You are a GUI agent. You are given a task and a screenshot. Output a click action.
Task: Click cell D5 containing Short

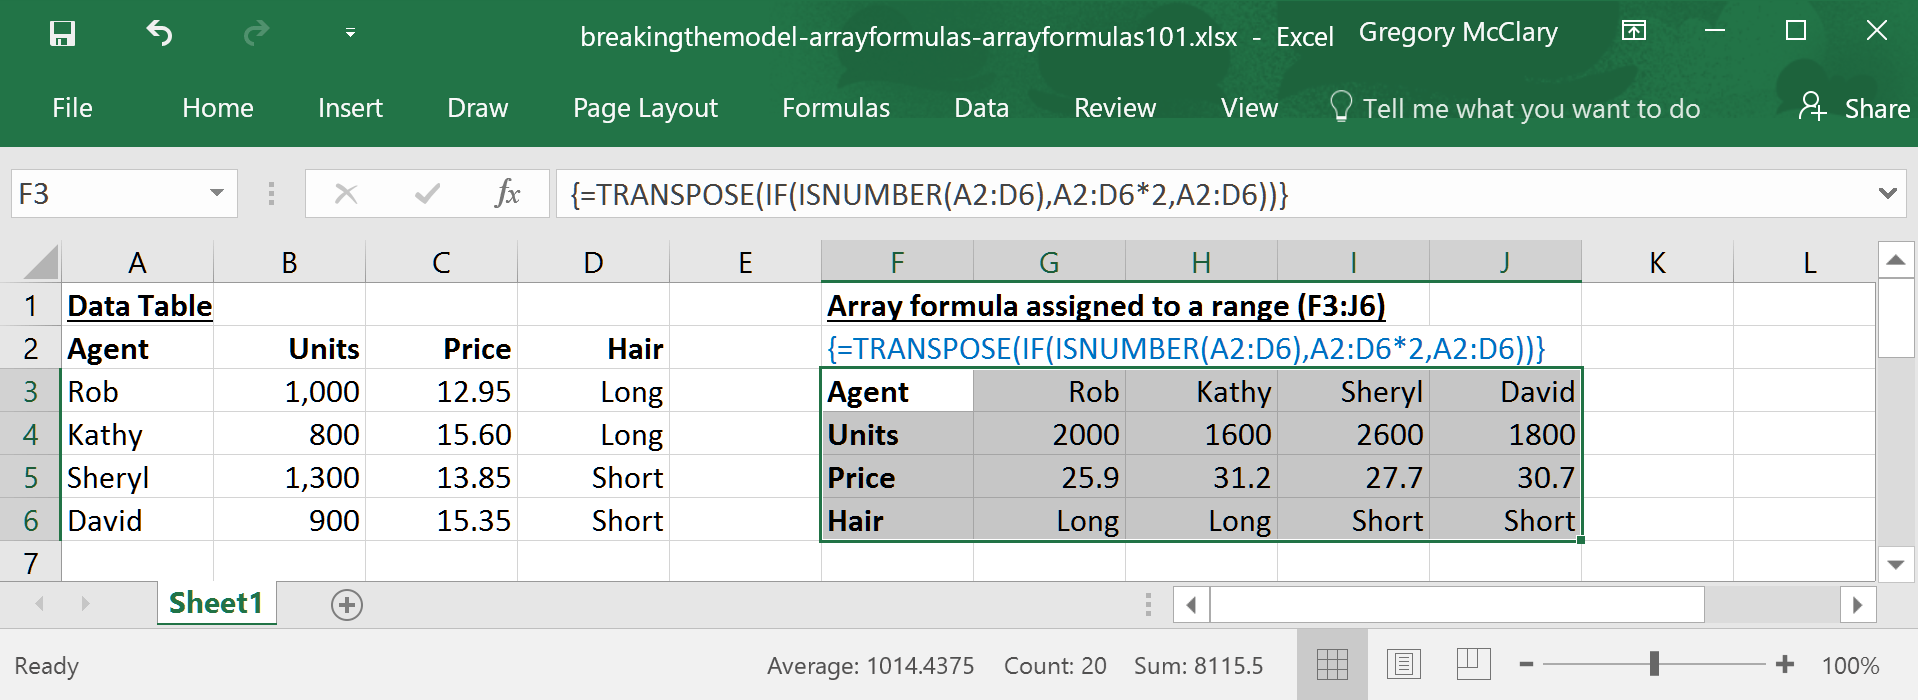594,477
